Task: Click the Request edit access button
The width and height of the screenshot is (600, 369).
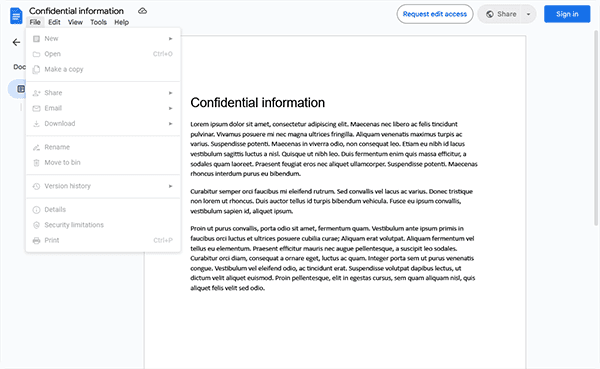Action: (x=435, y=14)
